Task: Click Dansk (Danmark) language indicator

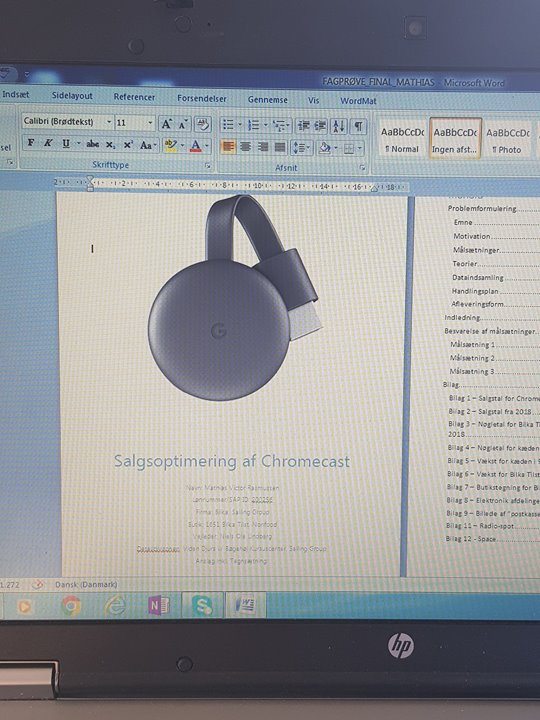Action: [86, 585]
